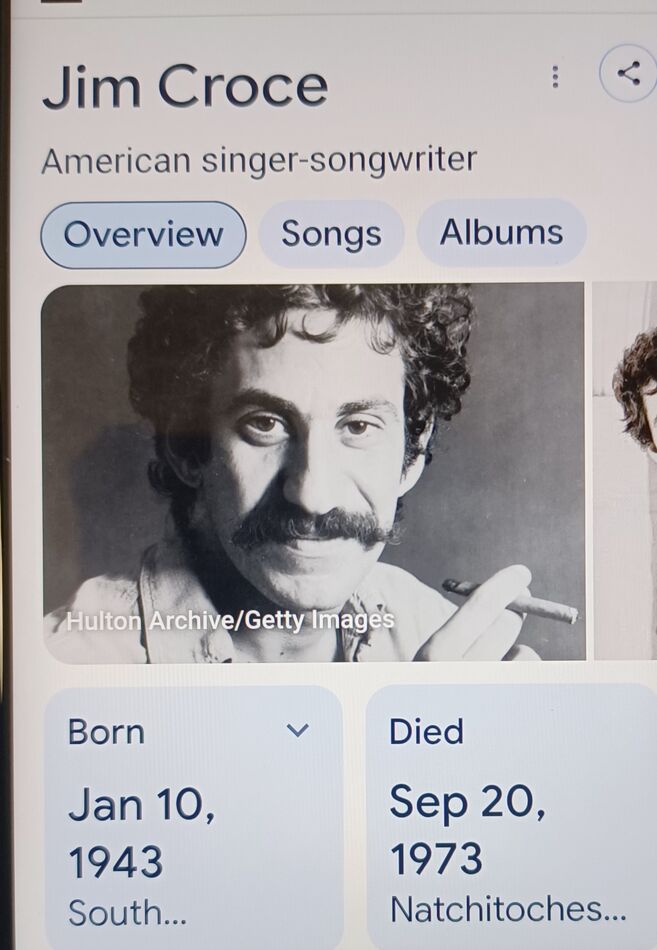
Task: Open the truncated South... birthplace text
Action: 127,913
